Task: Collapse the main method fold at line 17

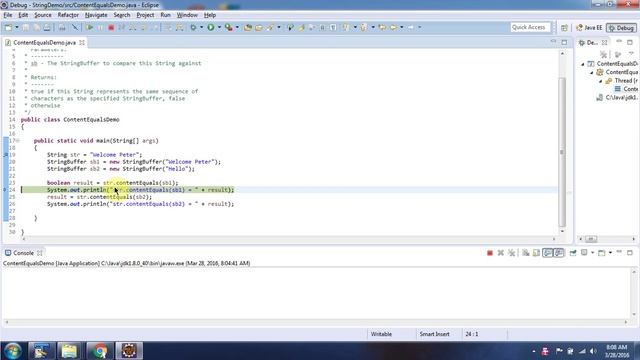Action: (x=18, y=141)
